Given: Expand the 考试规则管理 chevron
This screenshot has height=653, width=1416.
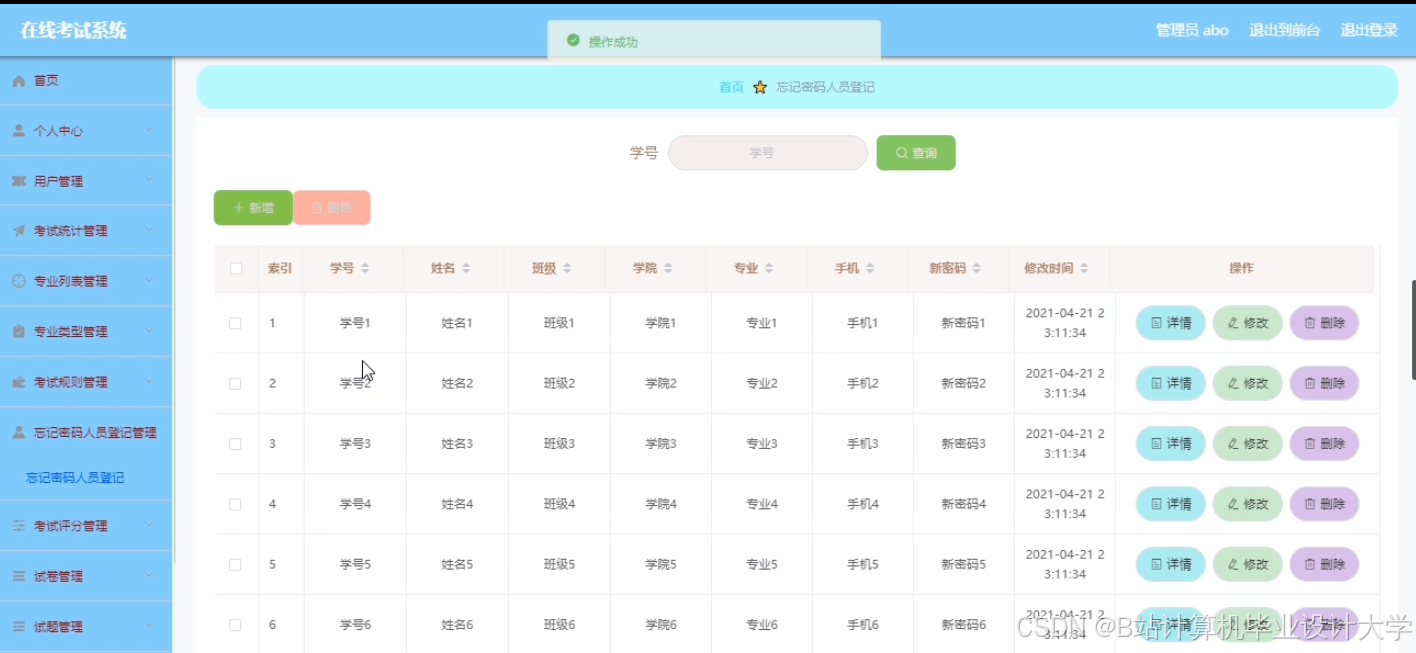Looking at the screenshot, I should pyautogui.click(x=149, y=381).
